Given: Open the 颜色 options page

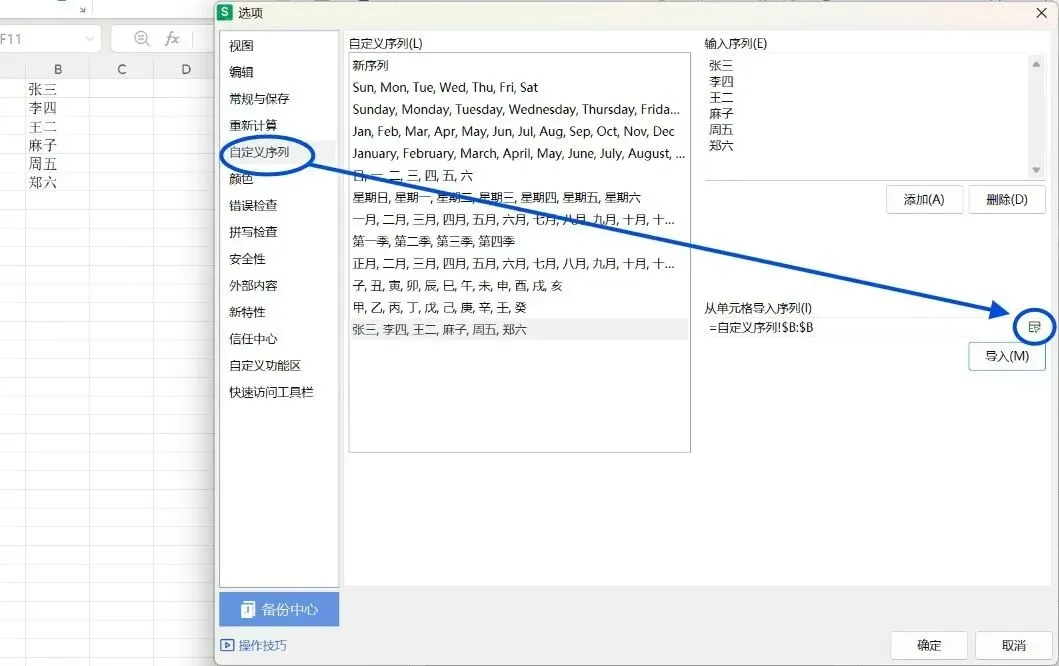Looking at the screenshot, I should [241, 179].
